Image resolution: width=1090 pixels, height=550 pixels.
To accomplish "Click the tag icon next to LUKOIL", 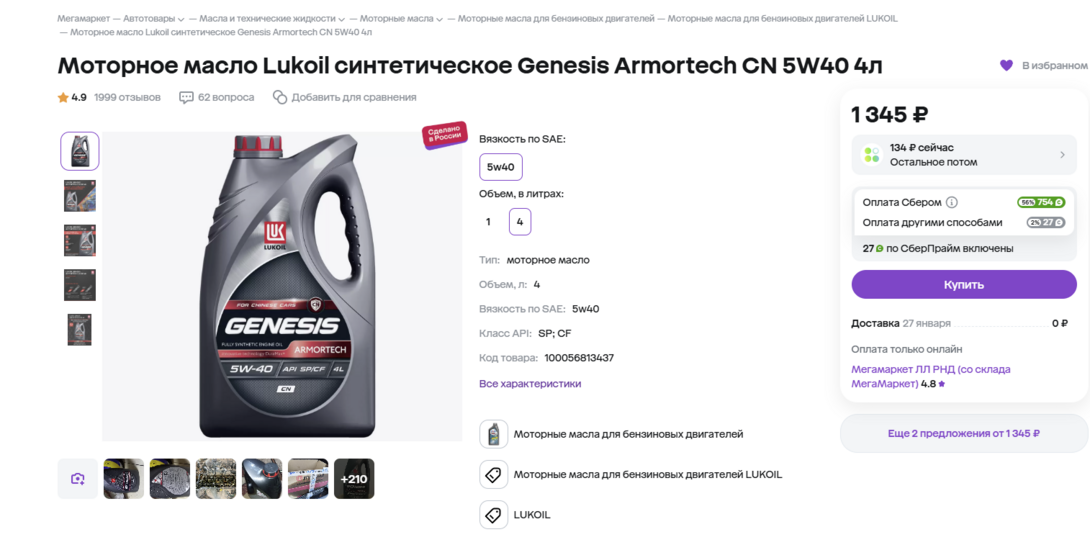I will click(494, 515).
